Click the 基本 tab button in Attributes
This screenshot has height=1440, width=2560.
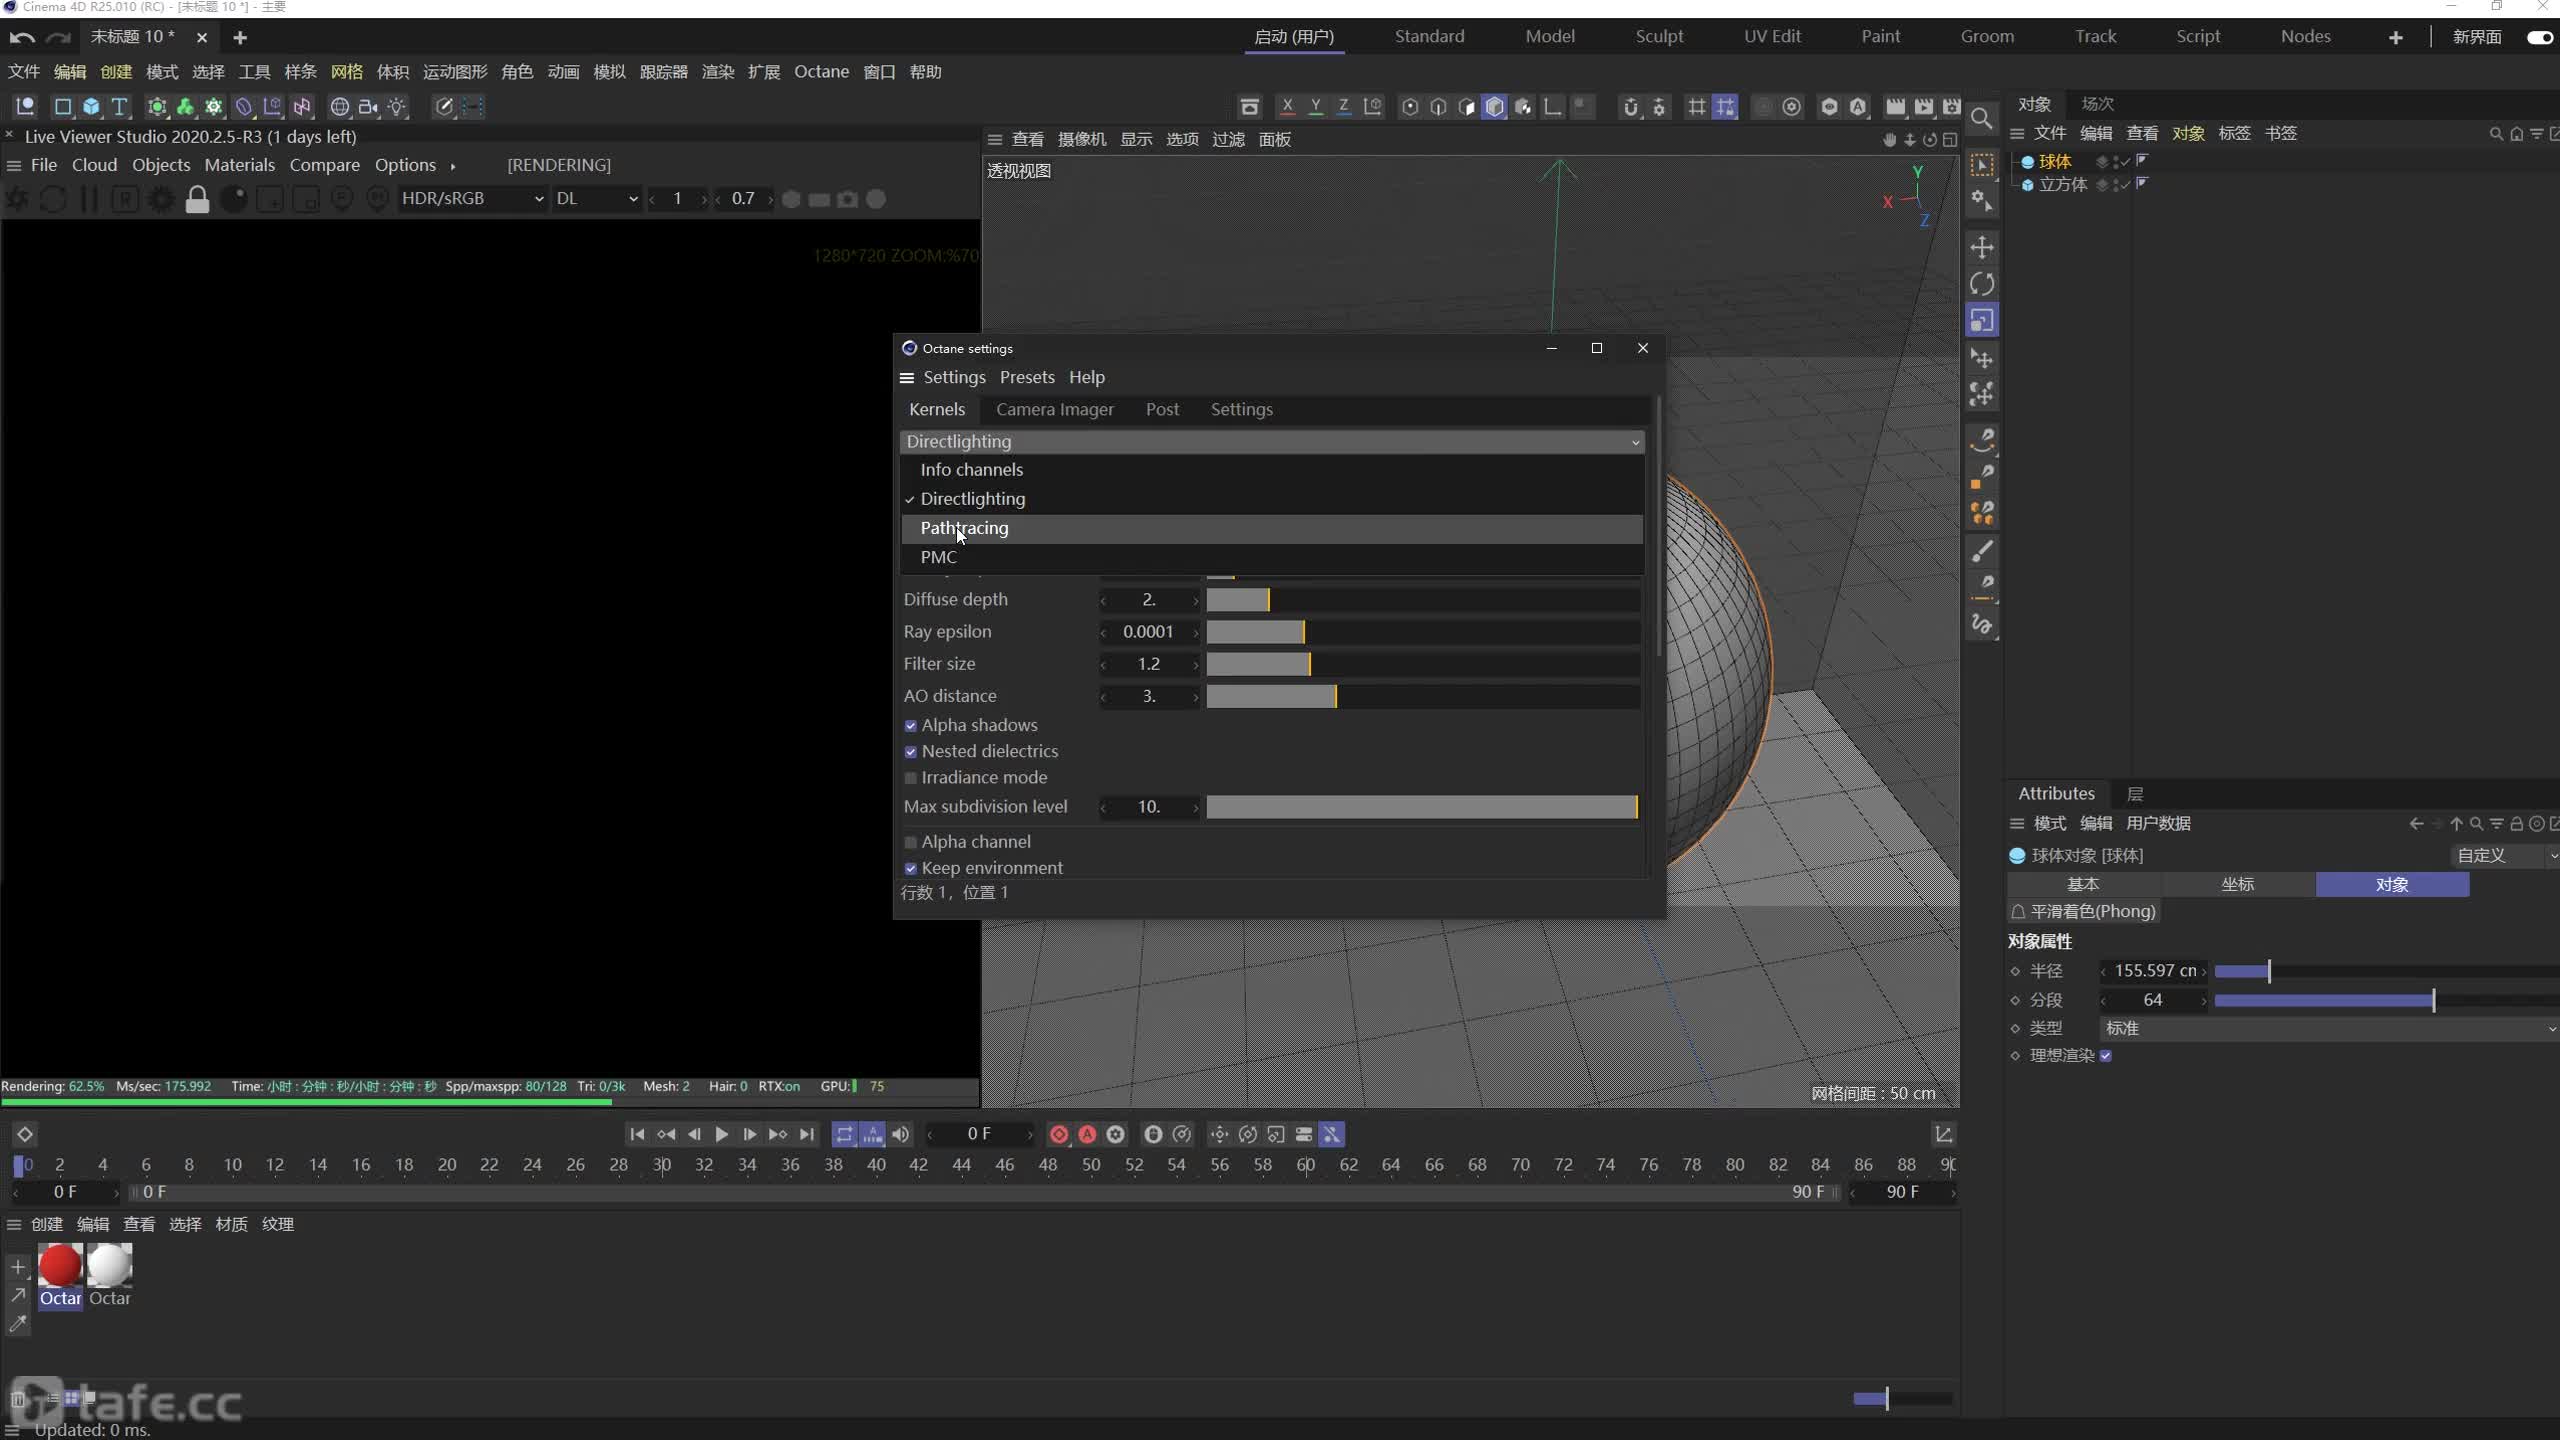click(2083, 884)
